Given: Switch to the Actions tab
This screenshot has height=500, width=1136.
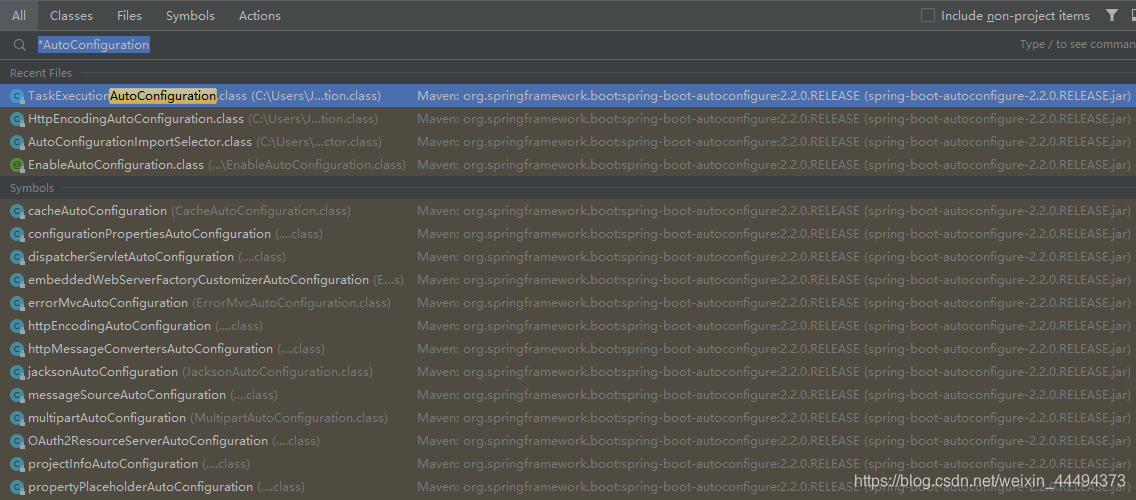Looking at the screenshot, I should [260, 15].
